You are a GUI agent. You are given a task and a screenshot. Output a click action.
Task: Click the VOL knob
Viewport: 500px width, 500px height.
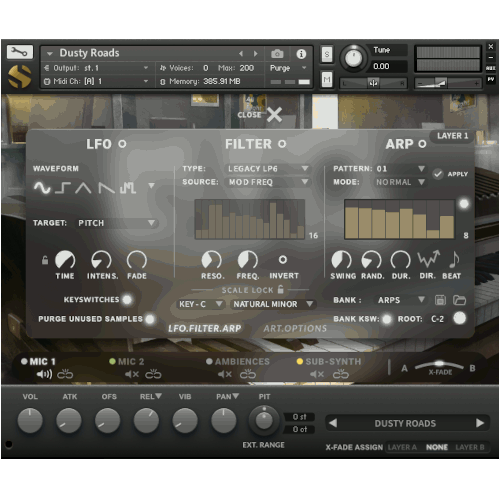pos(30,421)
